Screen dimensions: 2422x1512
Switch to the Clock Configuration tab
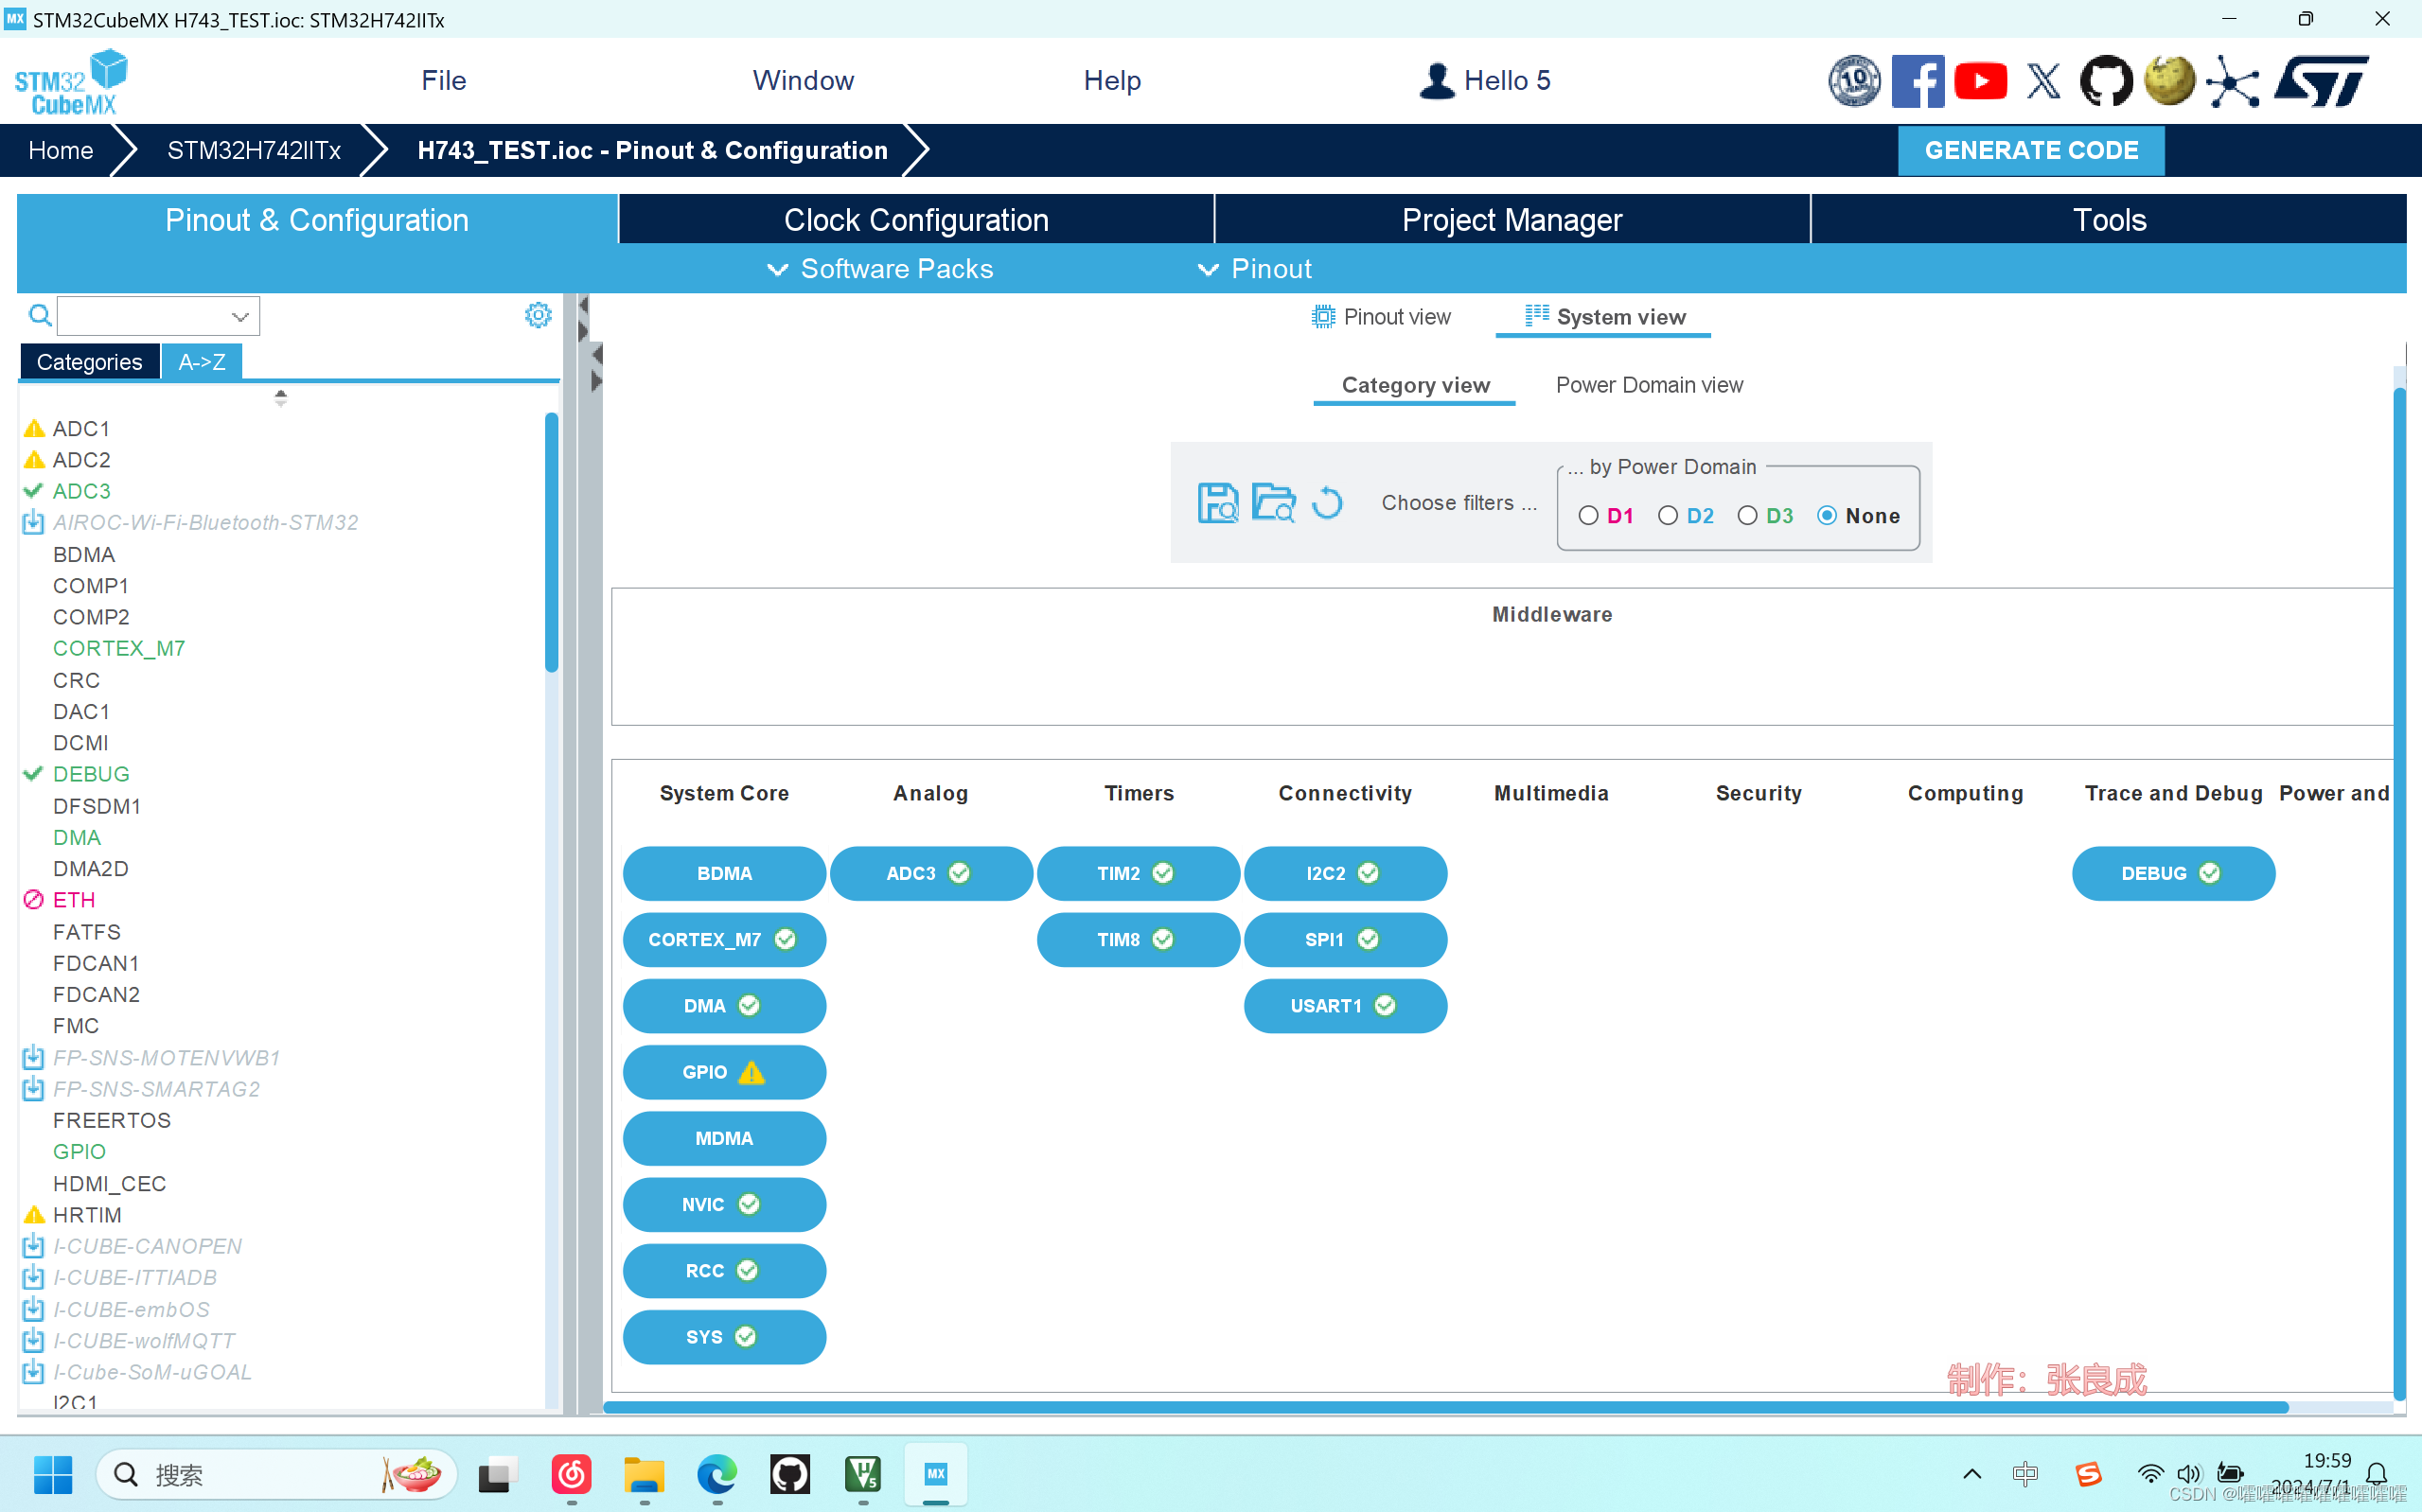coord(916,220)
